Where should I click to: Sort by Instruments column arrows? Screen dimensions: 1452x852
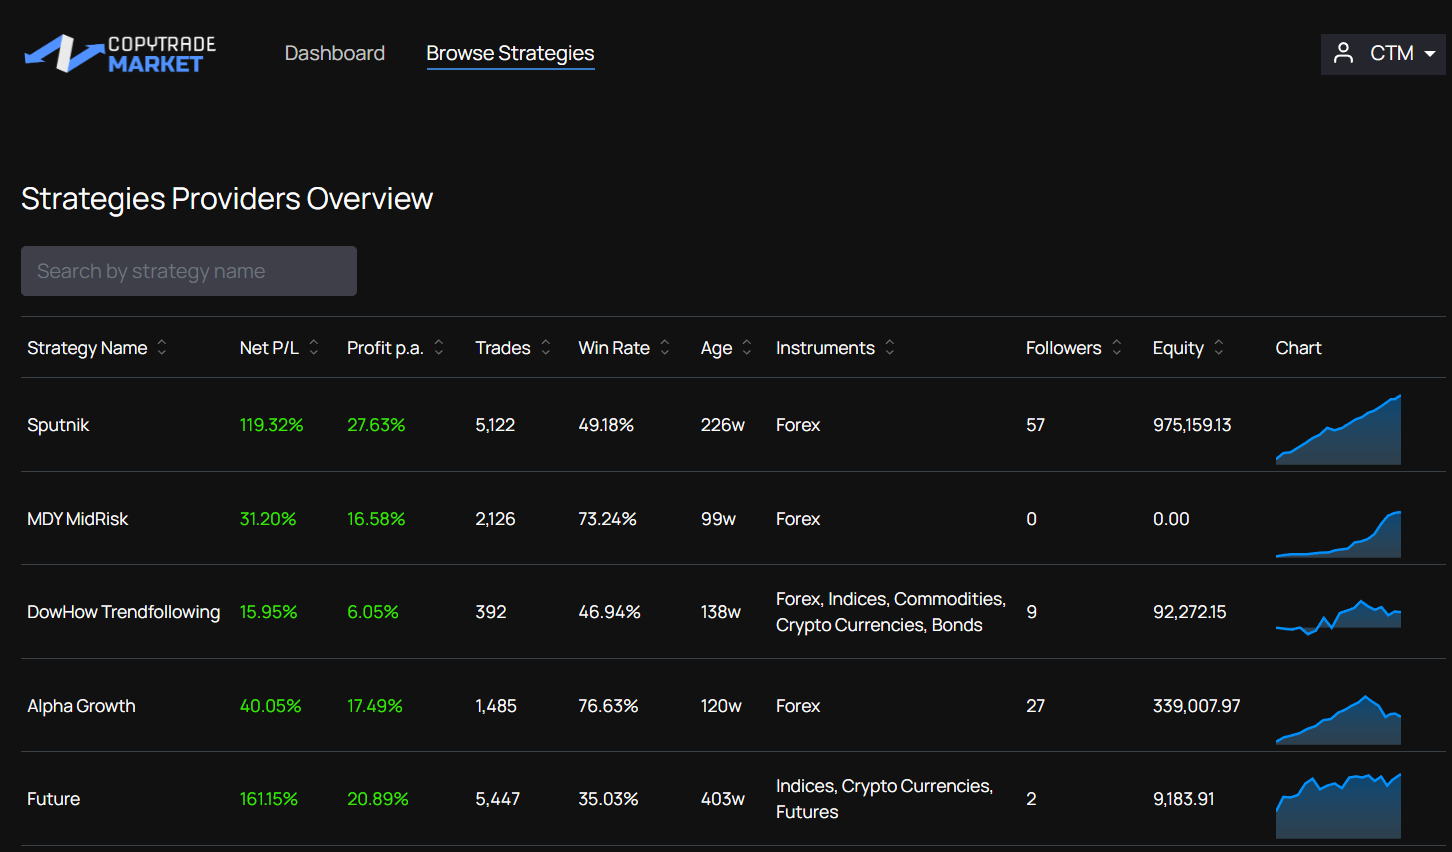[x=890, y=347]
